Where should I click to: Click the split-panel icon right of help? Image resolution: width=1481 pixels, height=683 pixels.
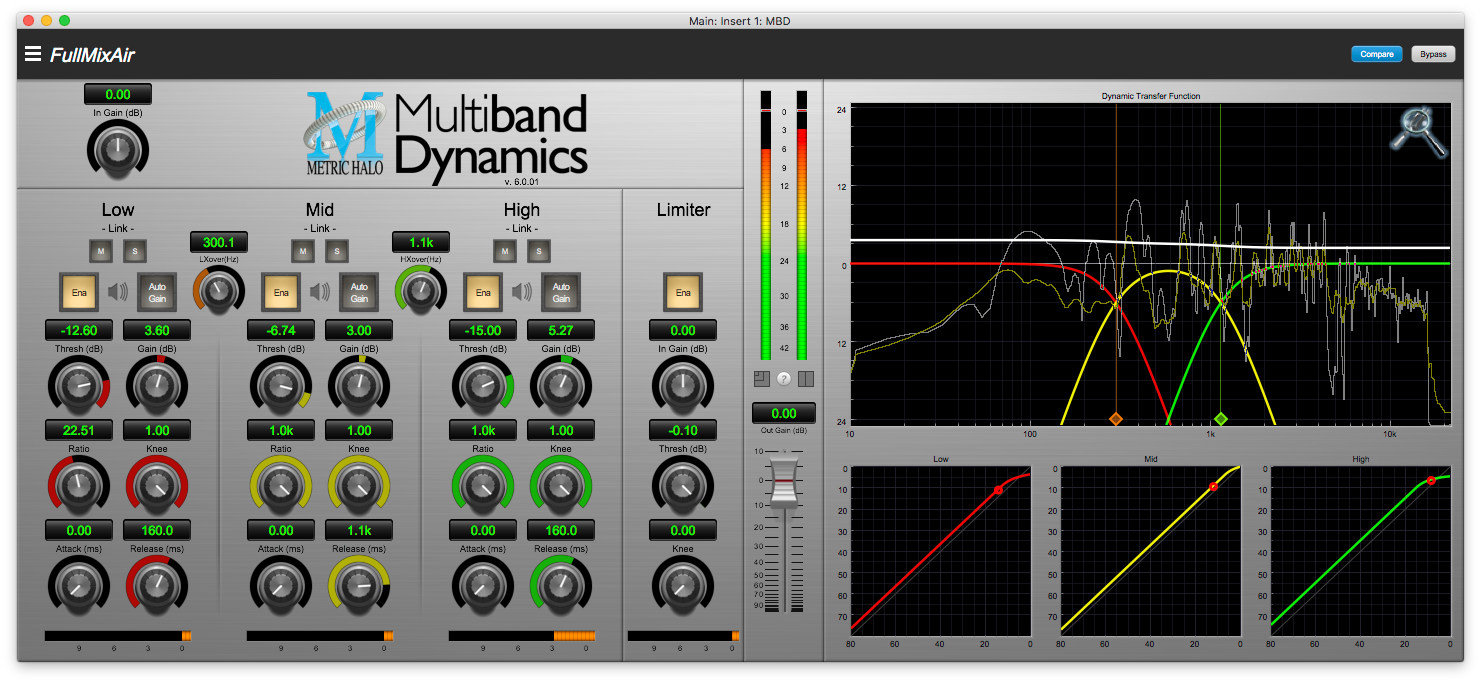click(806, 379)
